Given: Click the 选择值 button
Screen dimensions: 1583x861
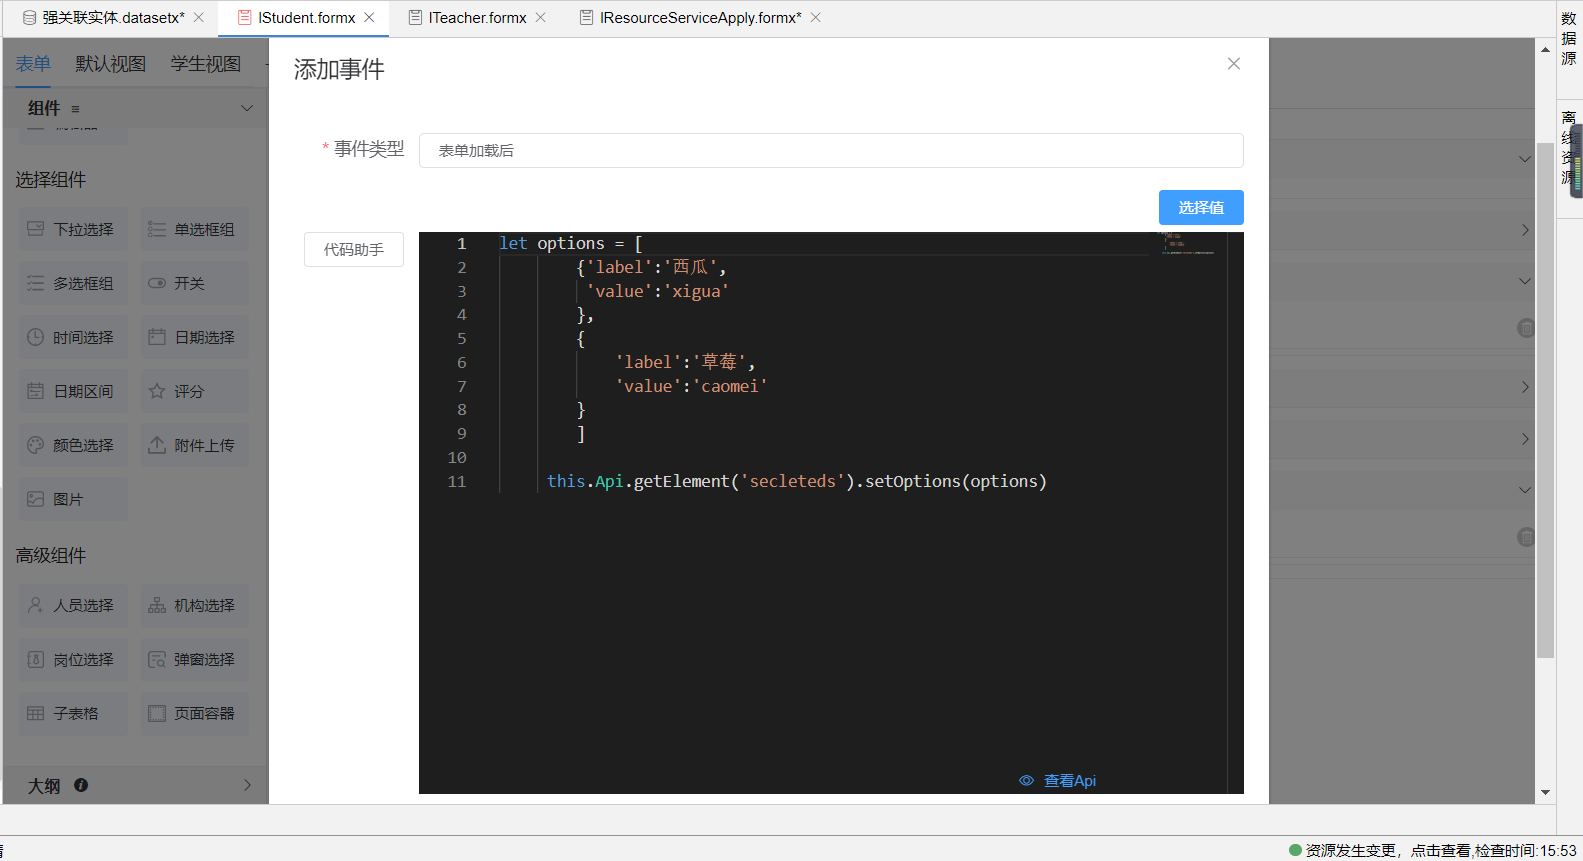Looking at the screenshot, I should (1200, 207).
